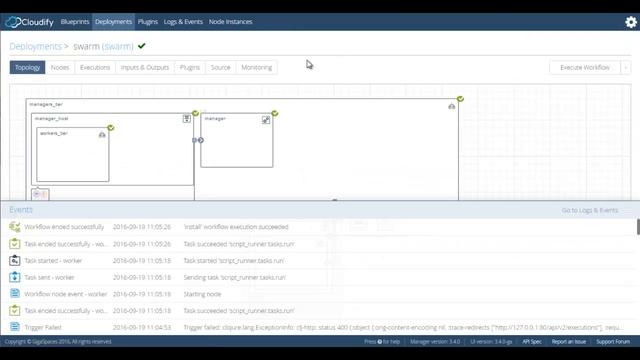Switch to the deployment Plugins tab
Viewport: 640px width, 360px height.
tap(190, 67)
